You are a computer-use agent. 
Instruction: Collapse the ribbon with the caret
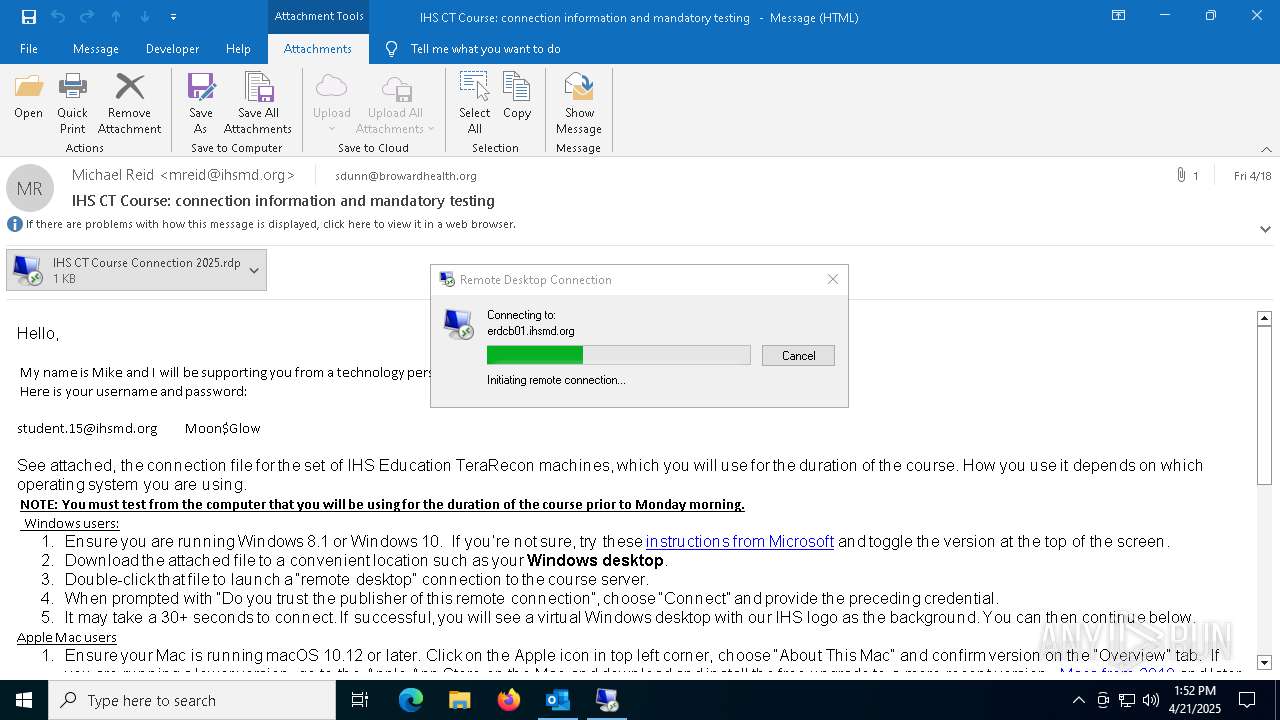click(x=1266, y=149)
